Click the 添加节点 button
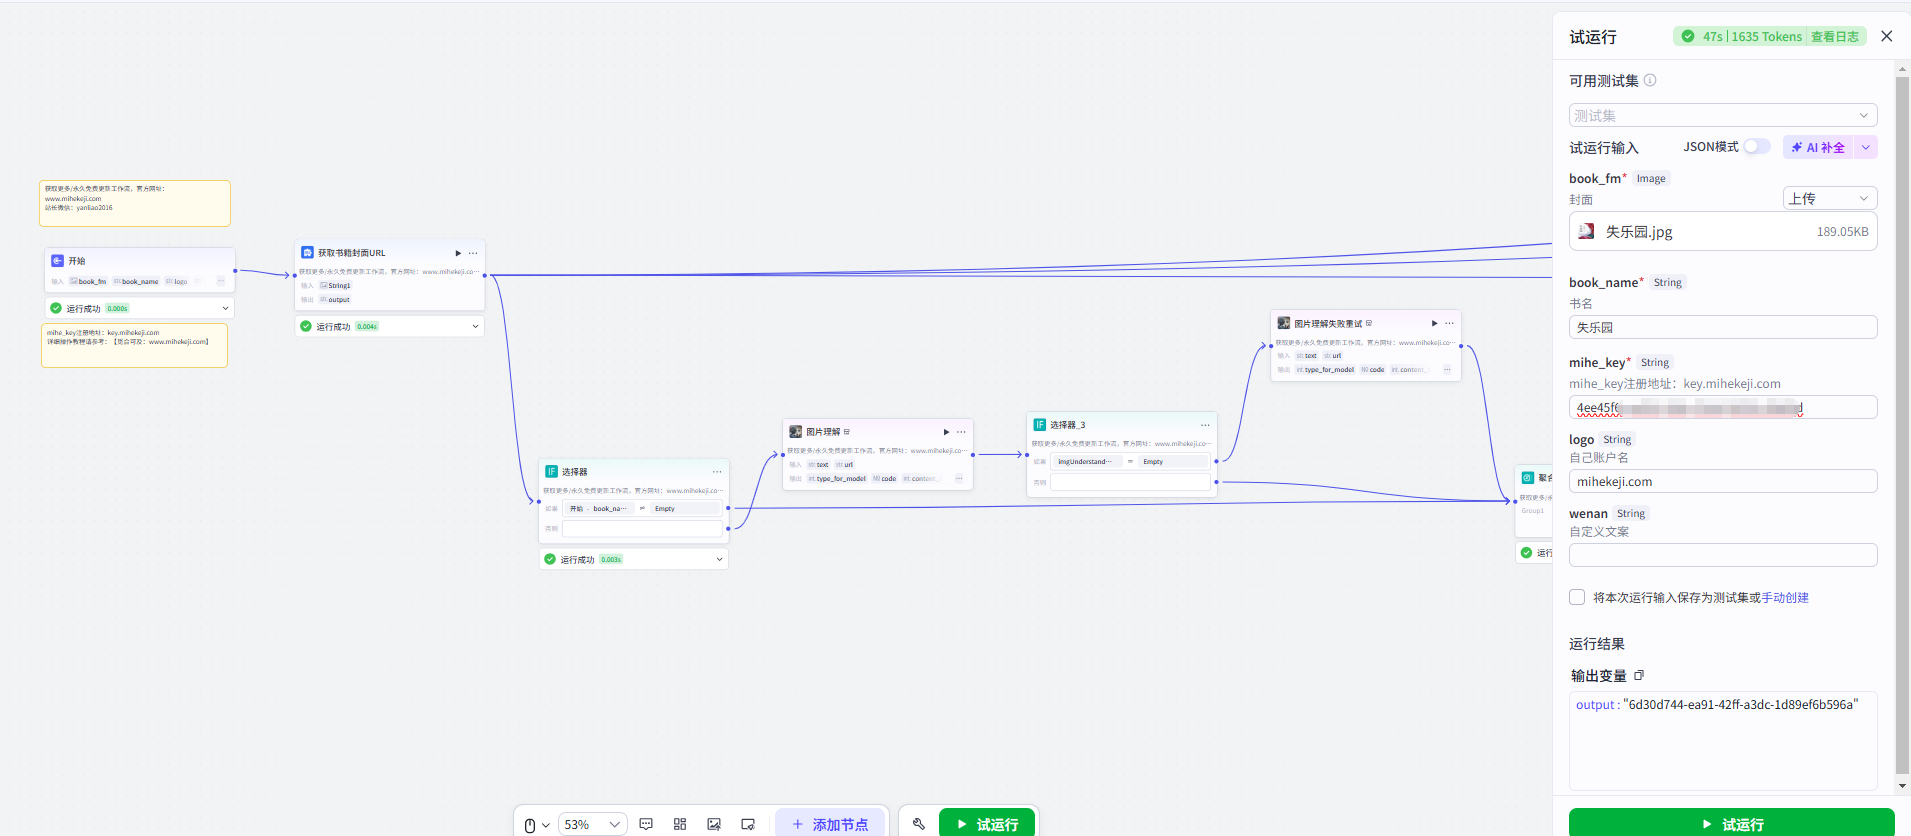The image size is (1911, 836). point(830,824)
